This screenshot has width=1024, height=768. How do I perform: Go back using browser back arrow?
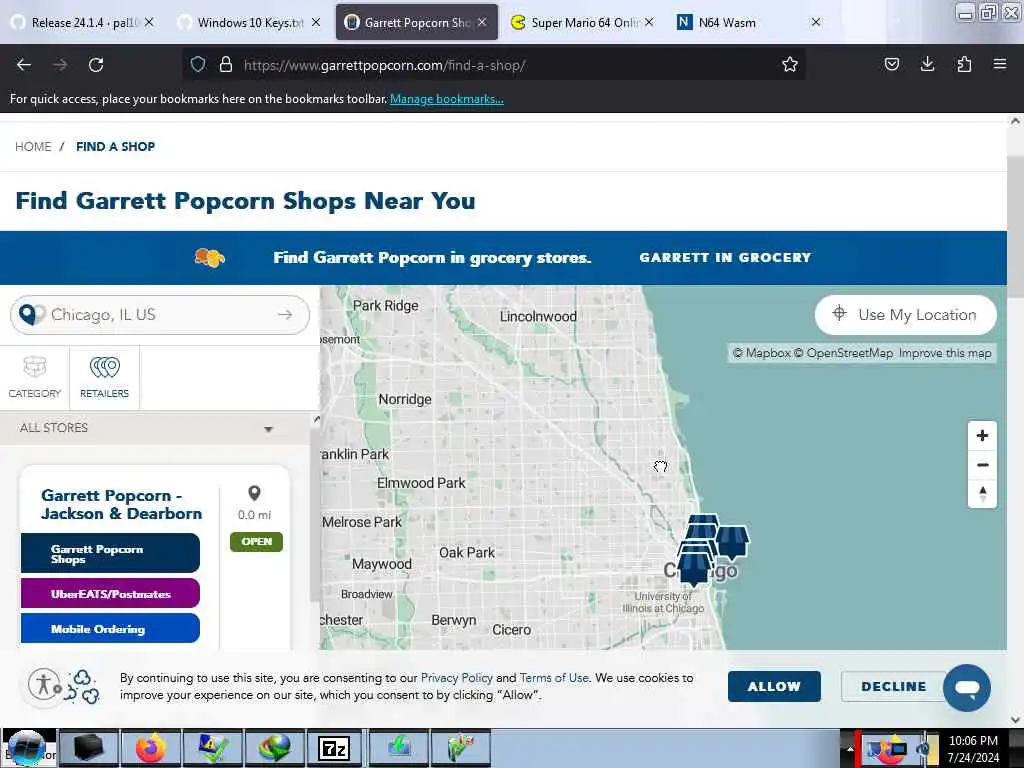(24, 65)
